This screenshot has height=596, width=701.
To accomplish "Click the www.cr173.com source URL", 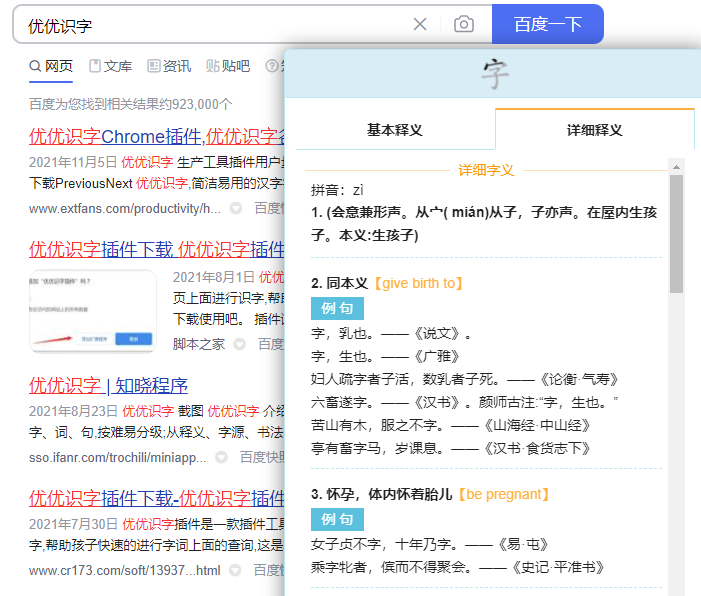I will click(x=125, y=570).
